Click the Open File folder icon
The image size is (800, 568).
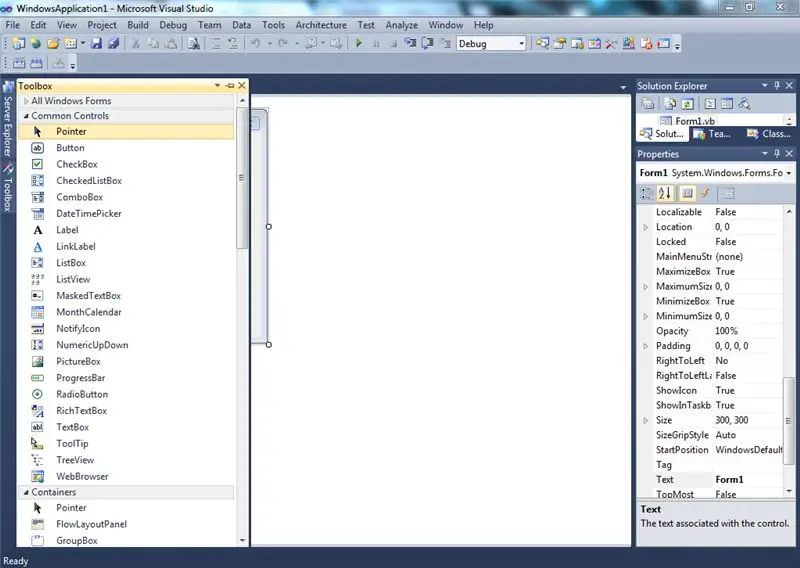coord(53,44)
